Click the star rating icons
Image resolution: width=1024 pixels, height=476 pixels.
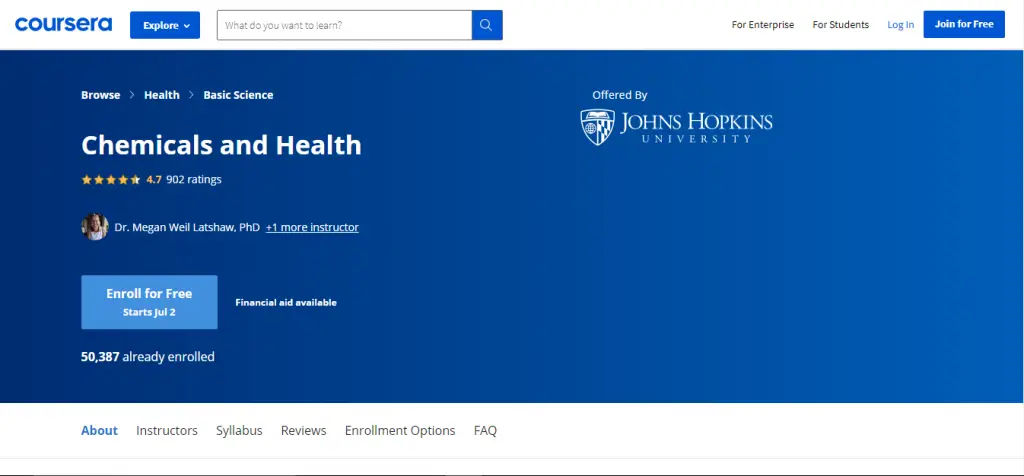[111, 180]
